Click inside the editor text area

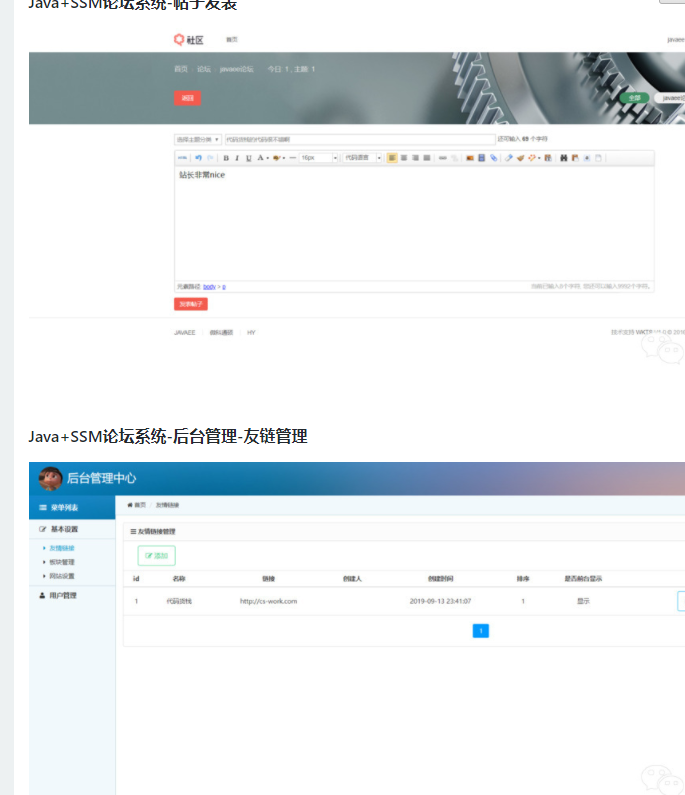(x=414, y=223)
